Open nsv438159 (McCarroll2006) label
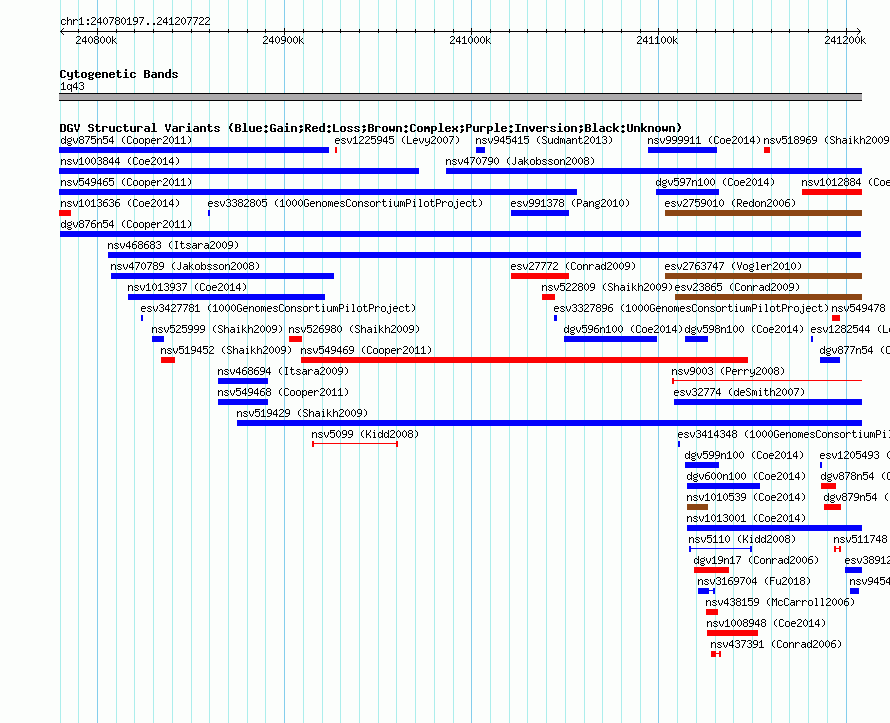Viewport: 890px width, 723px height. click(780, 602)
